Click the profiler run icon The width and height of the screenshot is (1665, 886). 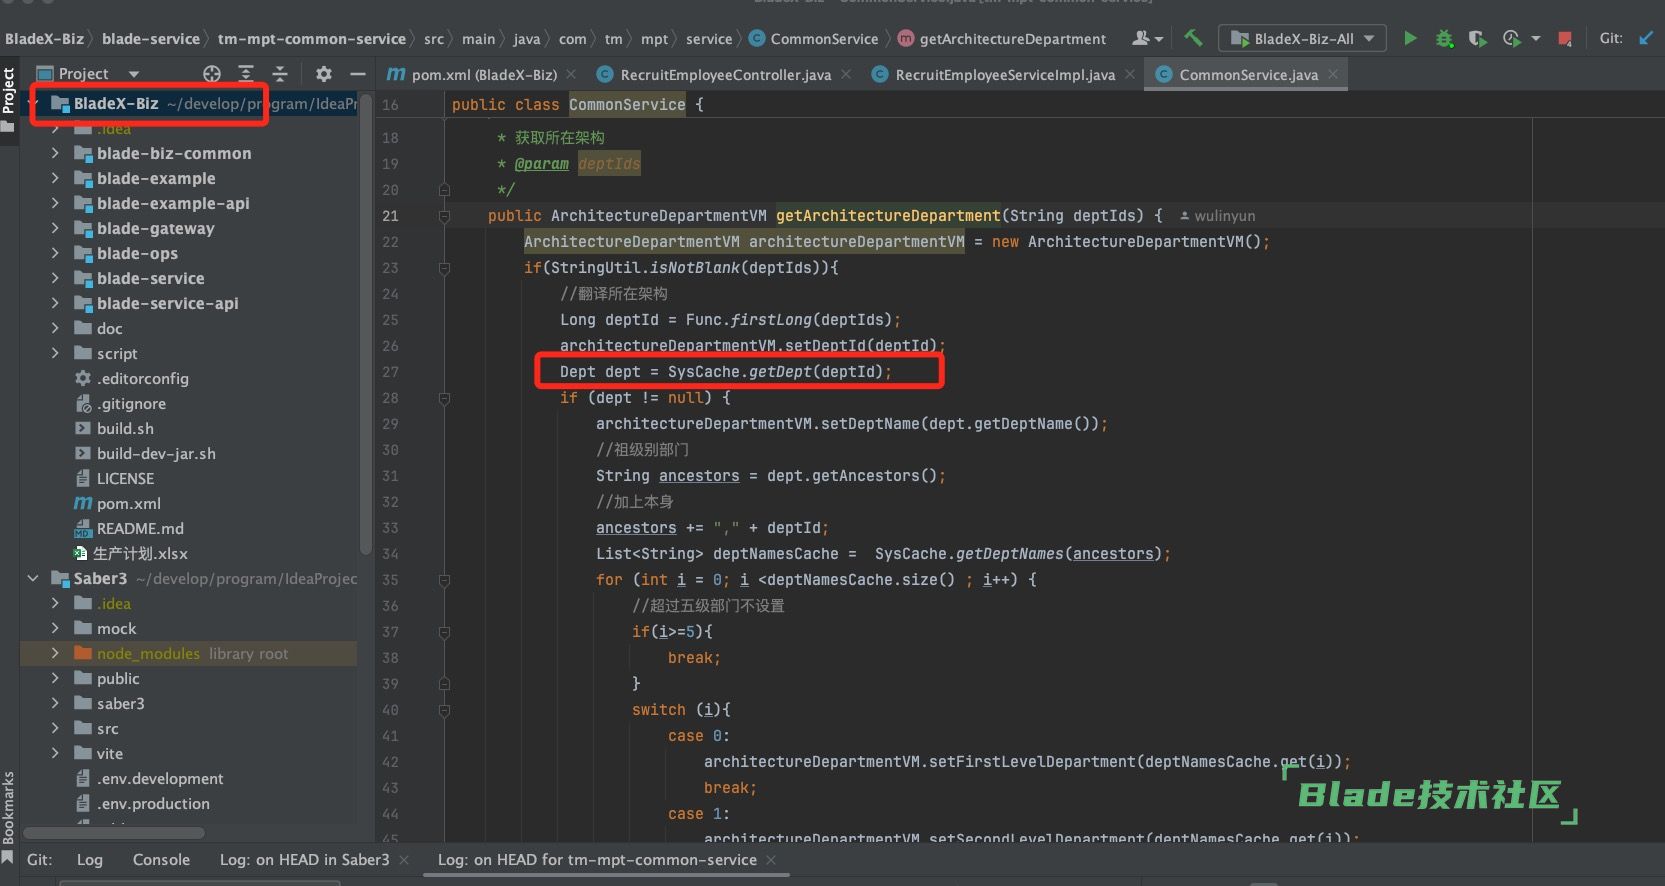1511,39
